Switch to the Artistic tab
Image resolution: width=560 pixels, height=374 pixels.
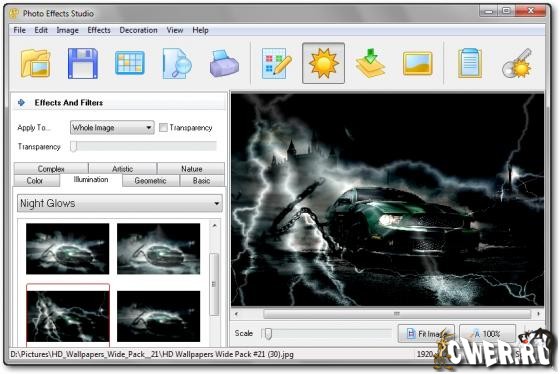[122, 169]
